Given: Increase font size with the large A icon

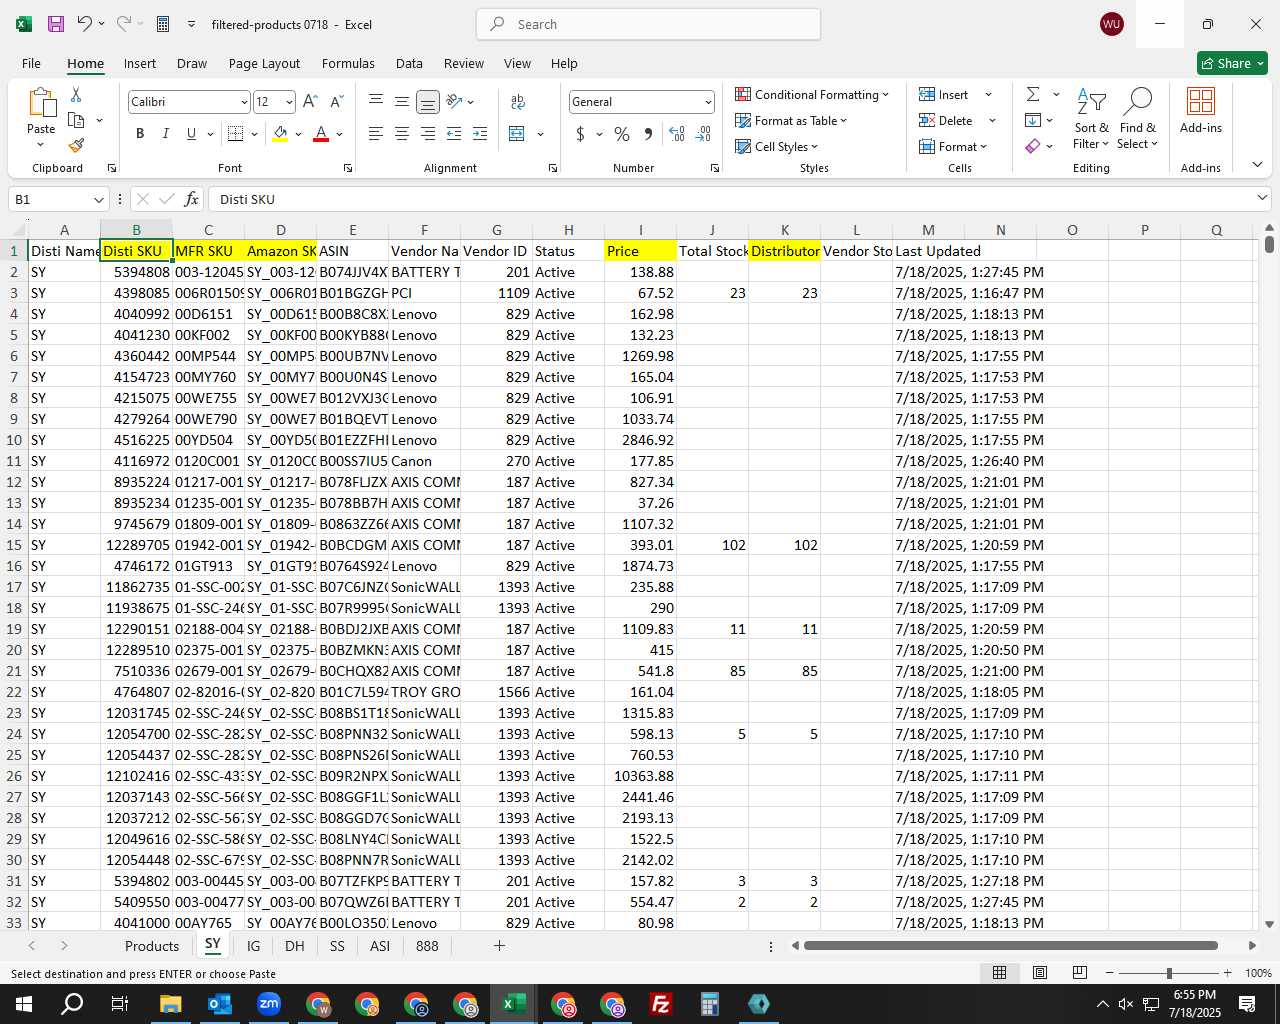Looking at the screenshot, I should coord(310,101).
